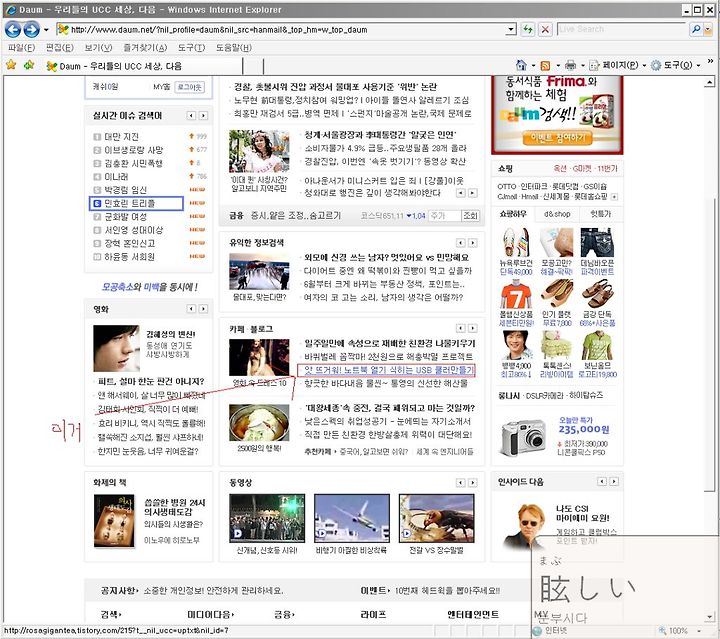Click the Live Search magnifier icon
The image size is (720, 639).
696,29
